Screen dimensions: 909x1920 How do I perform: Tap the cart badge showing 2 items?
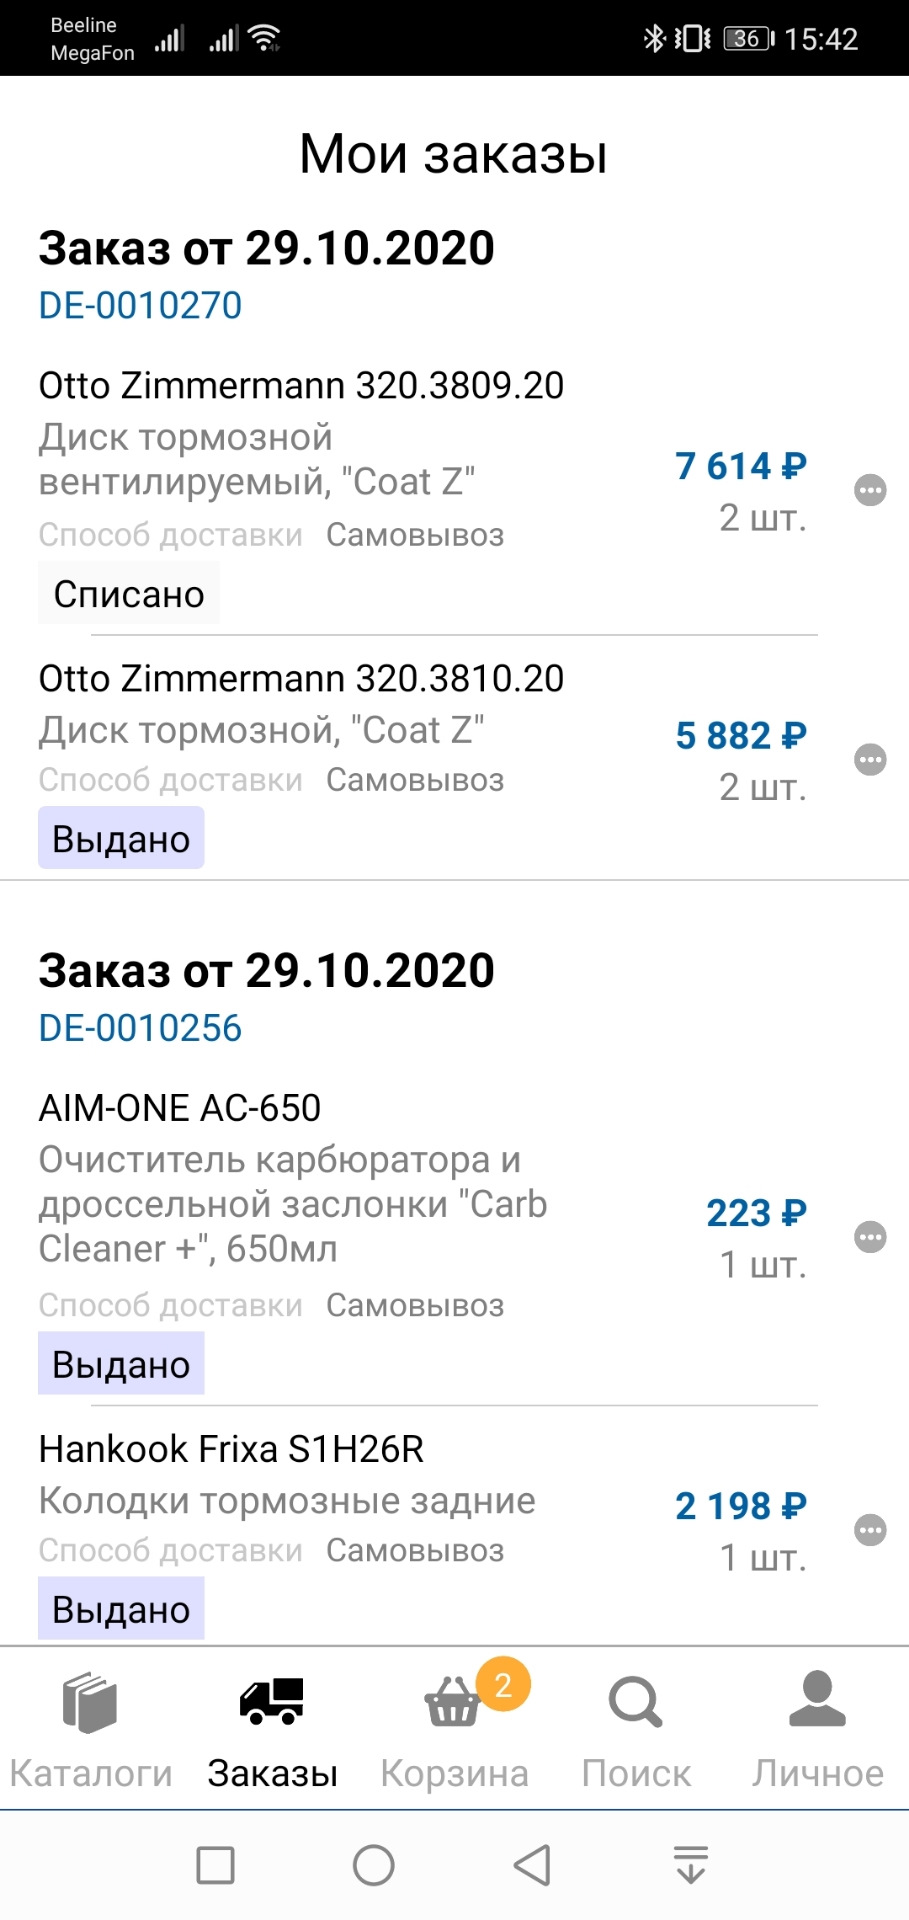click(x=503, y=1685)
